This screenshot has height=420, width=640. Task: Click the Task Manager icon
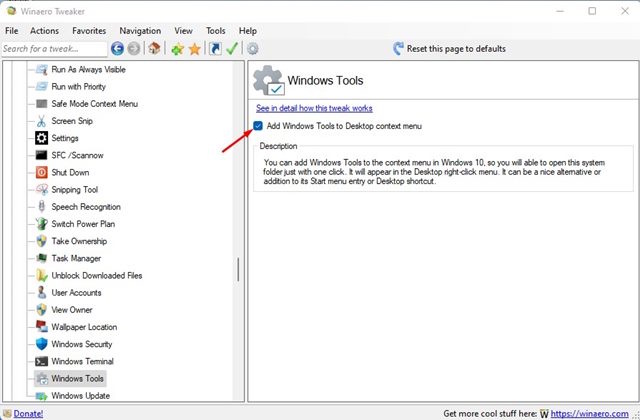pos(42,258)
